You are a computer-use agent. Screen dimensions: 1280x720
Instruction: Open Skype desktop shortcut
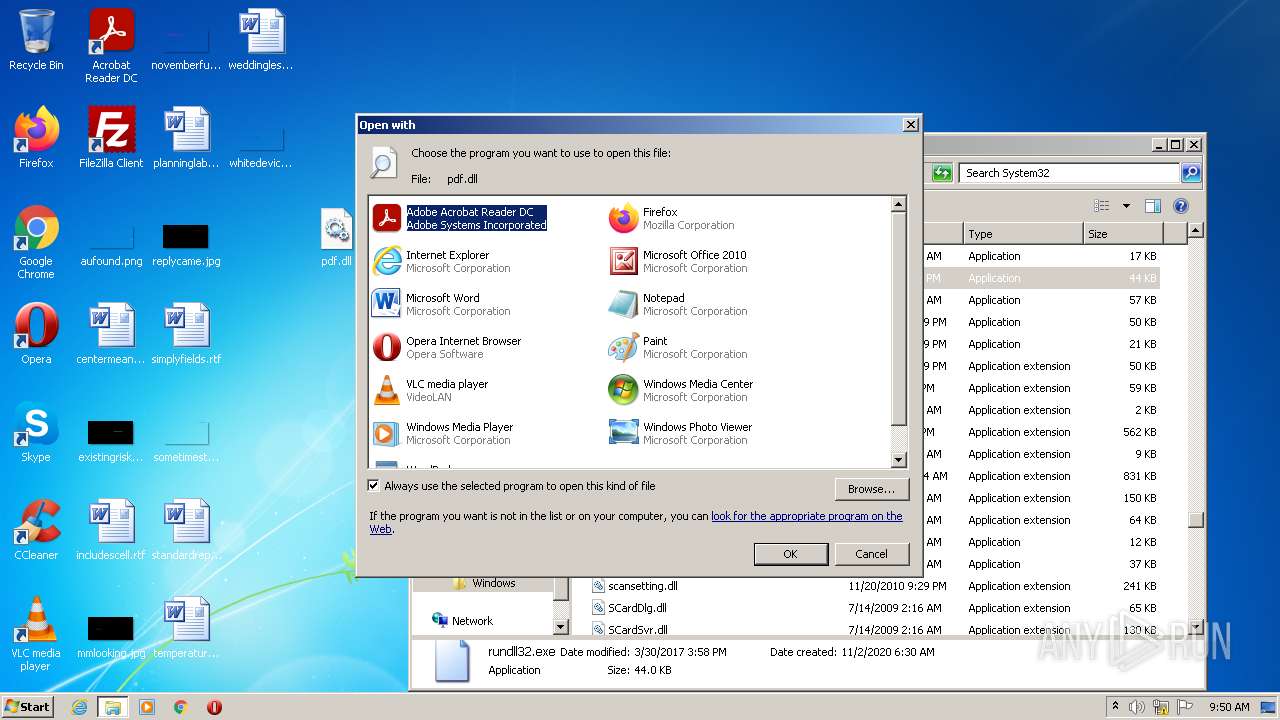[36, 432]
